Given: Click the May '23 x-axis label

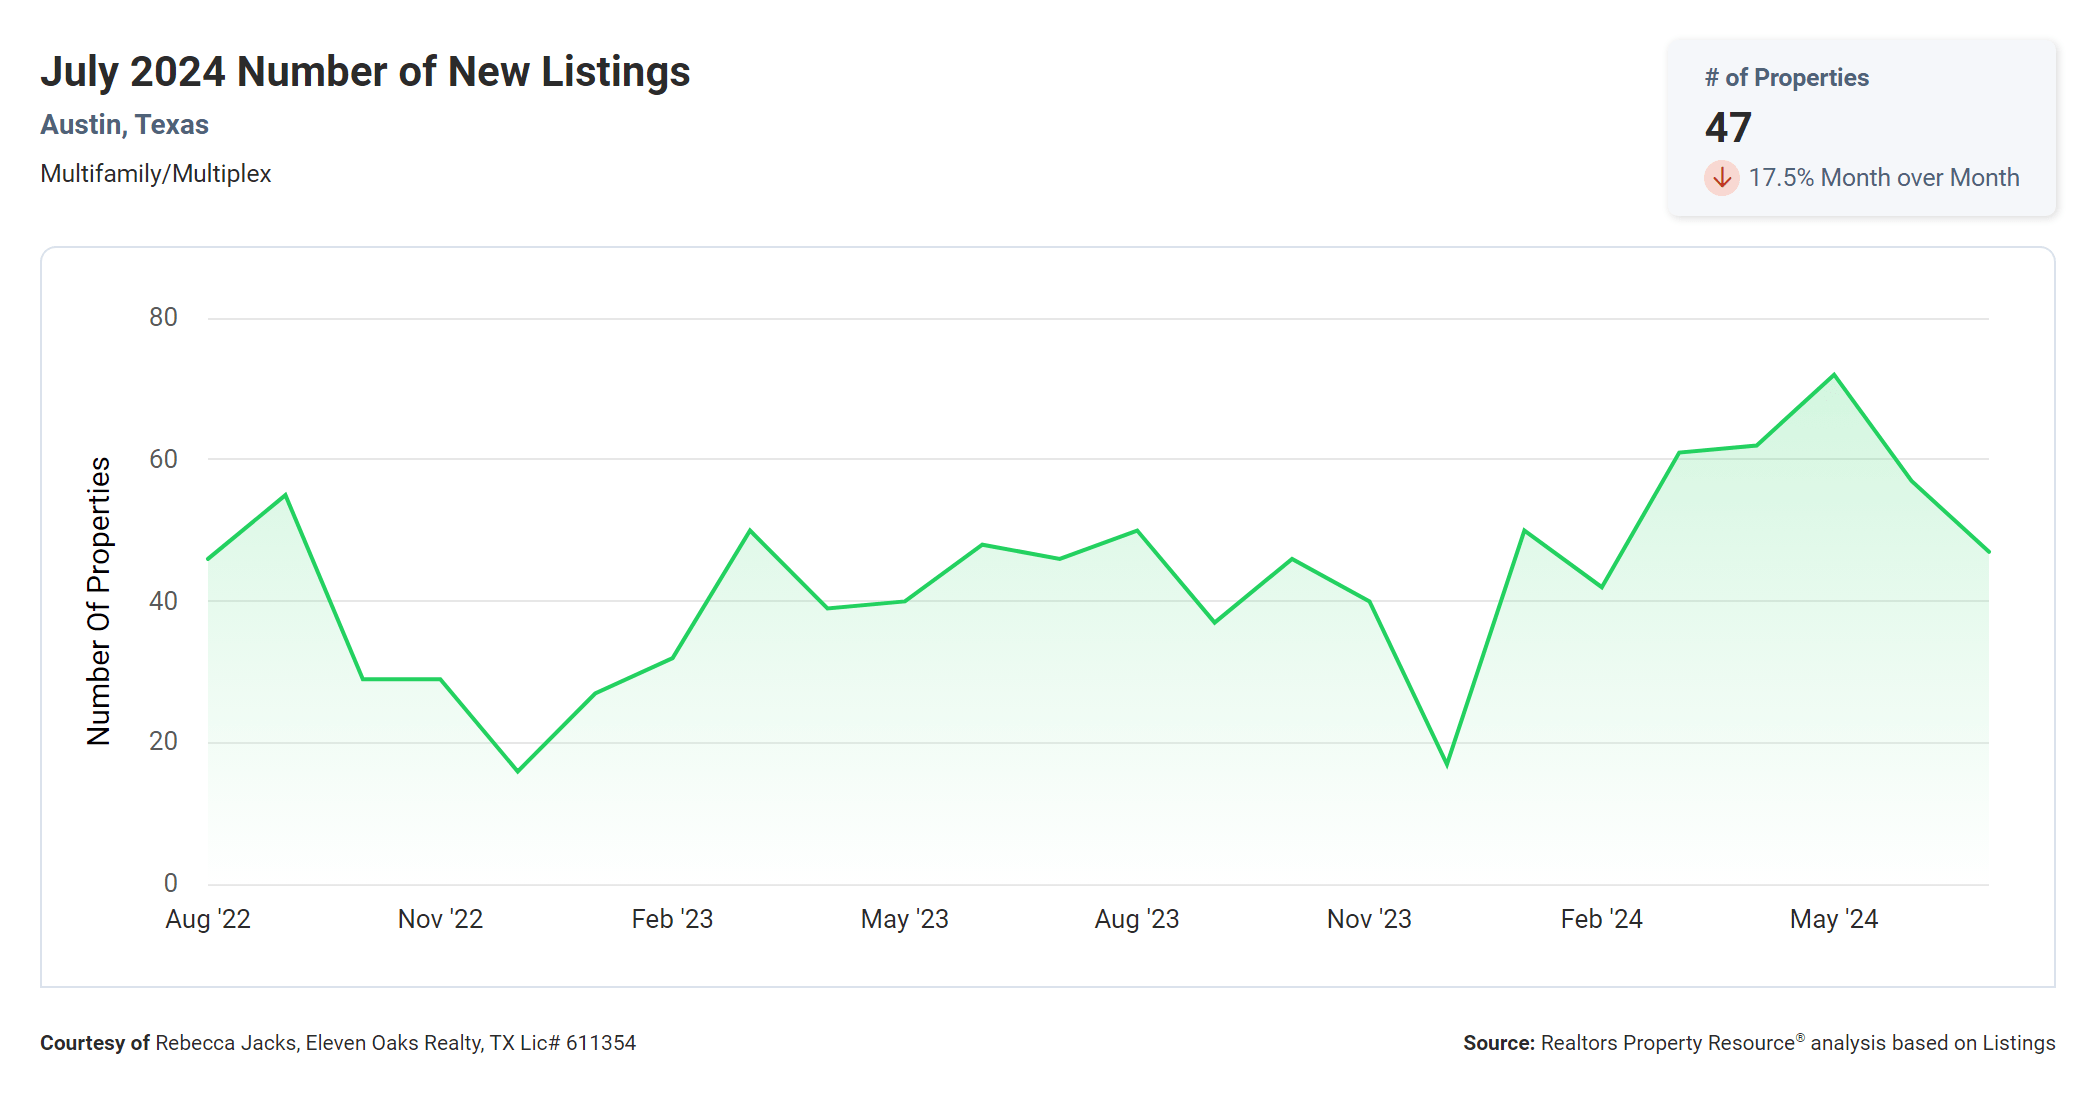Looking at the screenshot, I should pos(904,919).
